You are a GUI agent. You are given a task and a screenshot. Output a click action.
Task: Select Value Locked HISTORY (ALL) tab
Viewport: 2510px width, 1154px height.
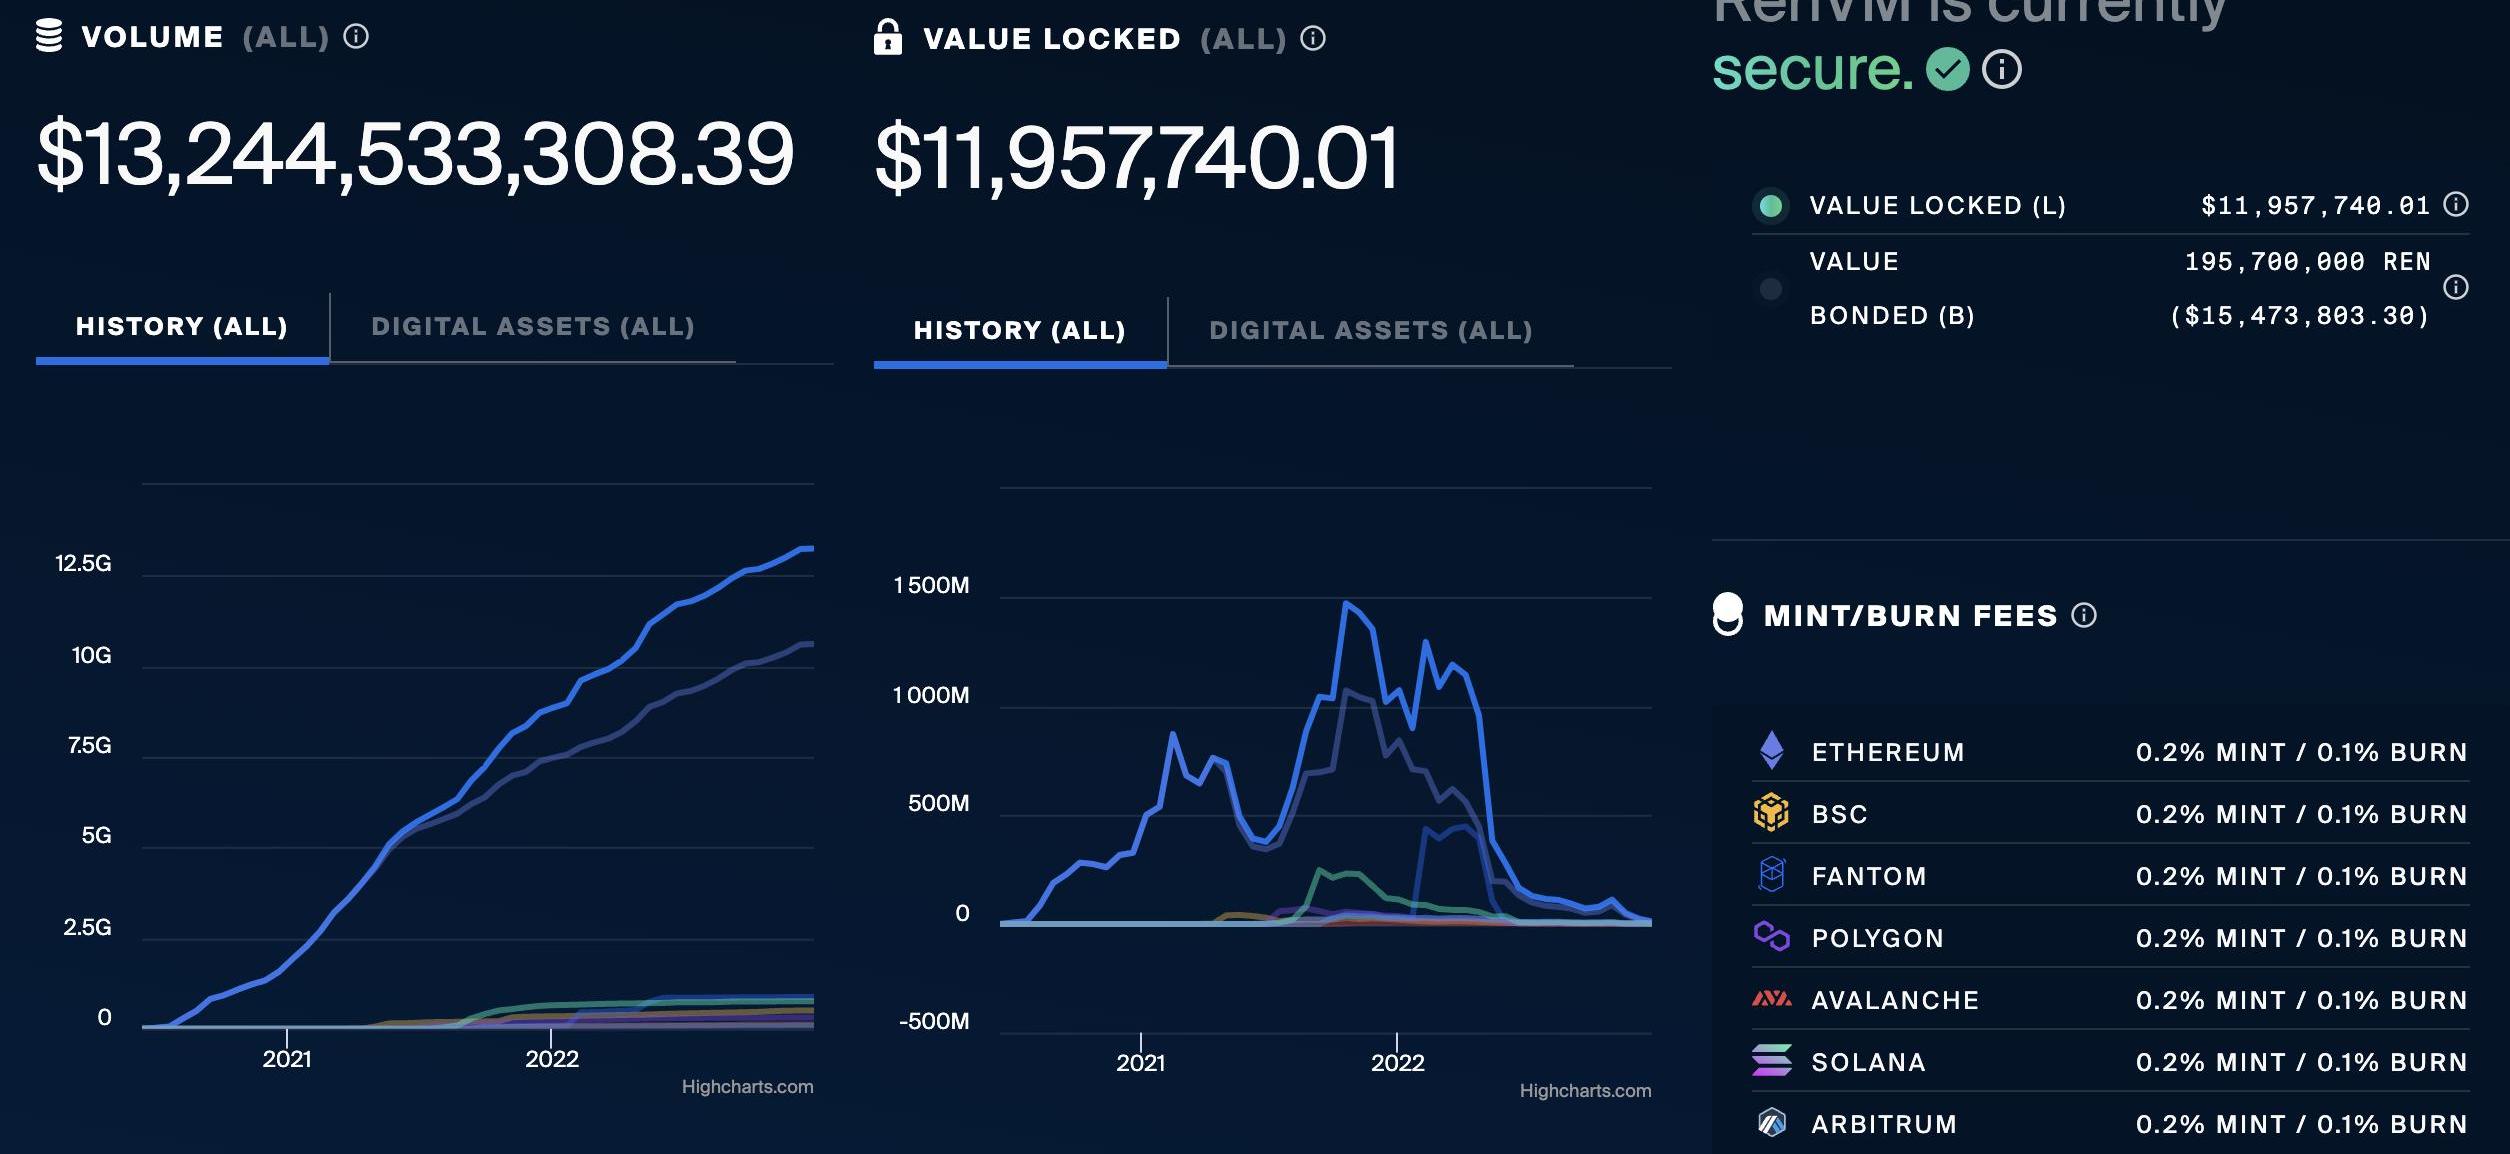coord(1020,331)
